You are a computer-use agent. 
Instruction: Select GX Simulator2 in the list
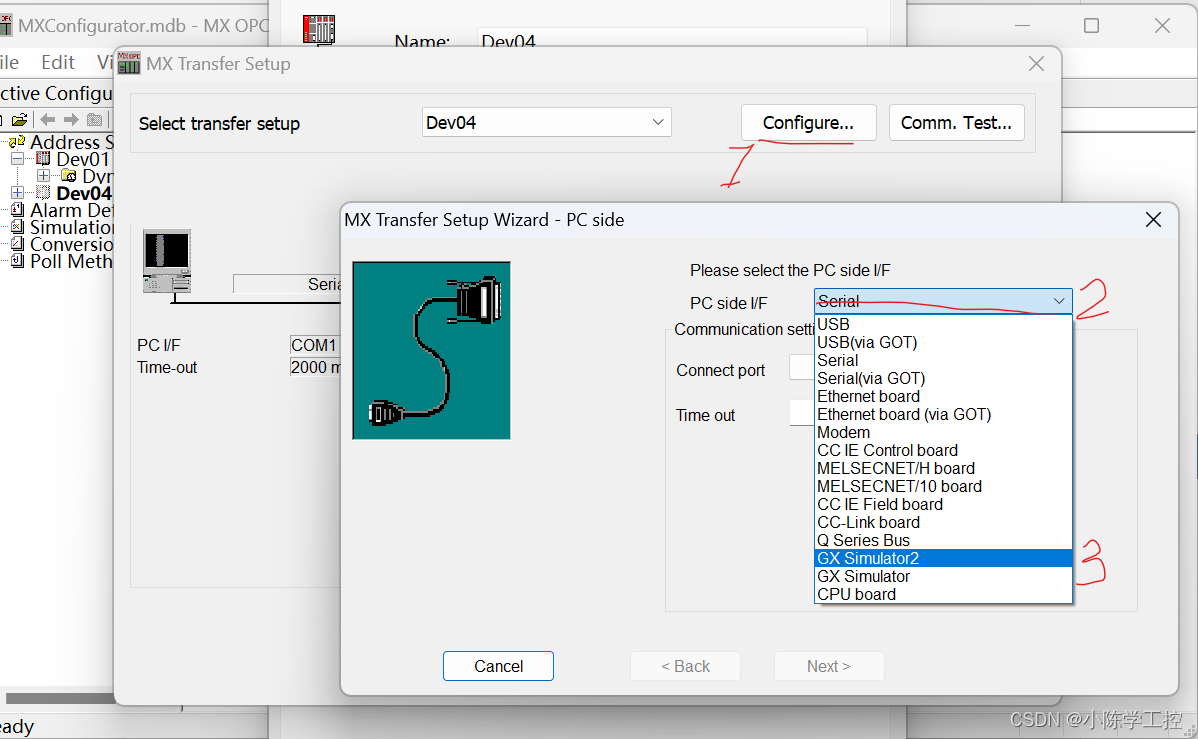tap(943, 558)
